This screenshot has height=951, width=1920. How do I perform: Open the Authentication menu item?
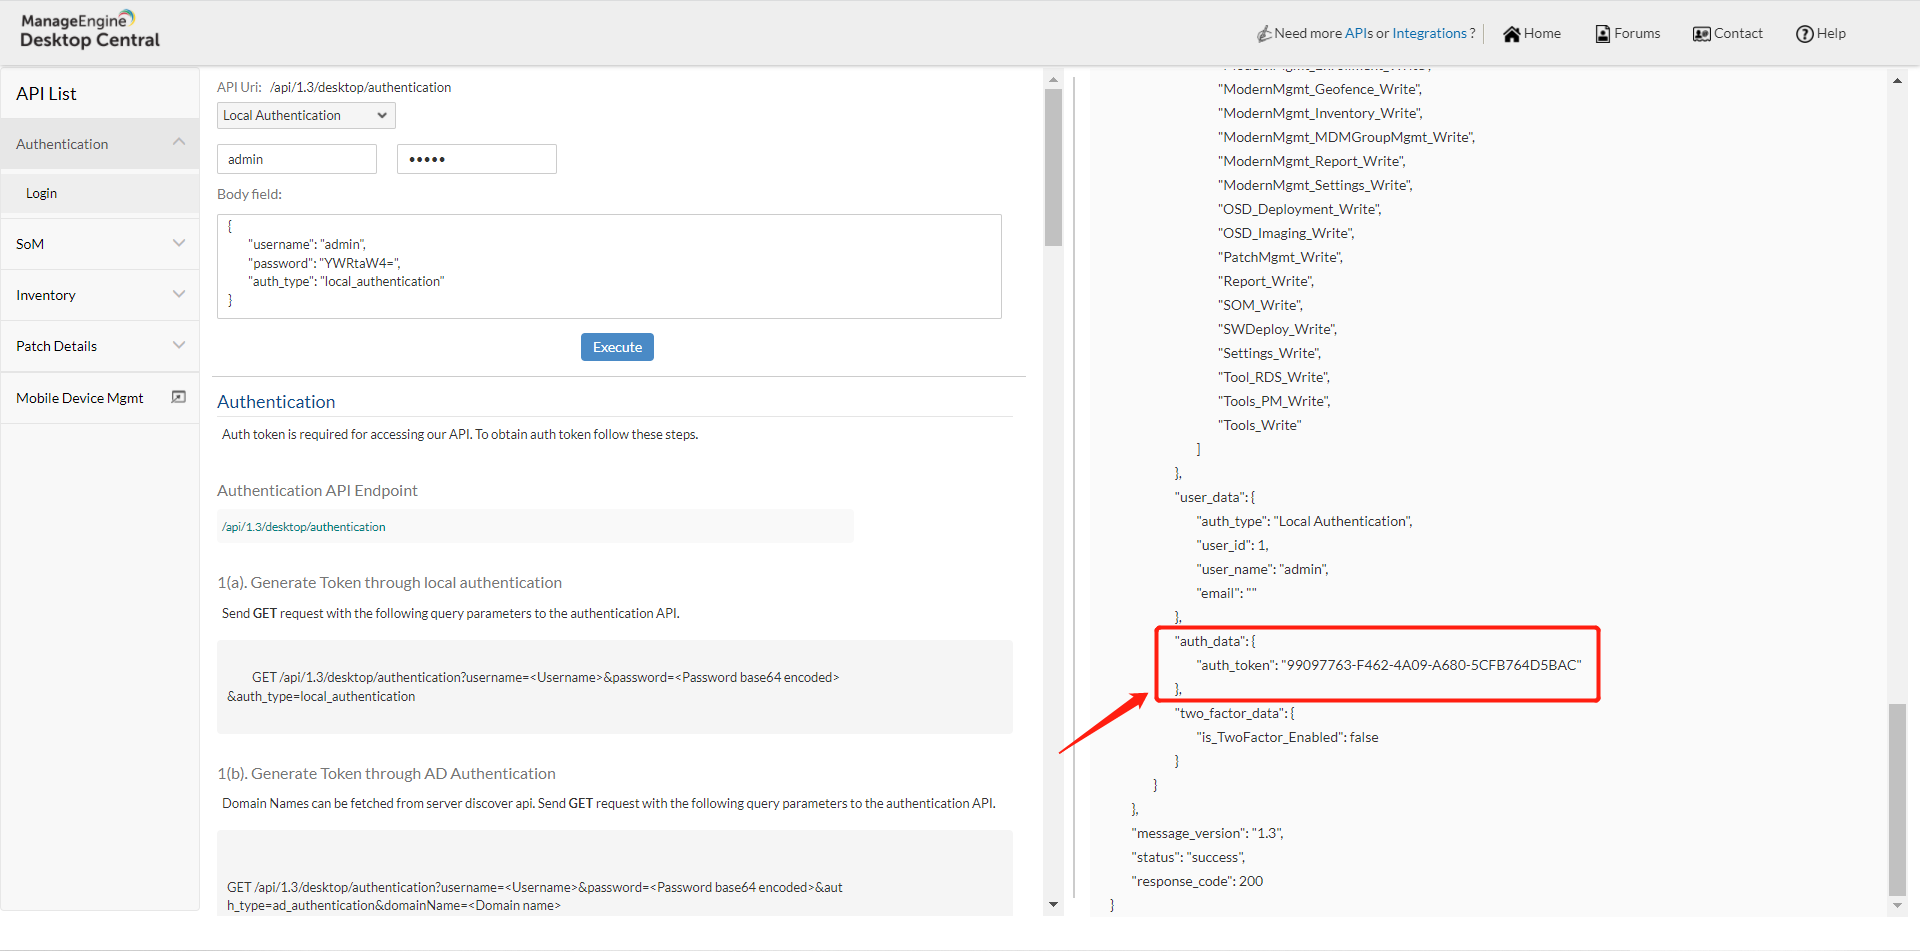click(x=100, y=144)
